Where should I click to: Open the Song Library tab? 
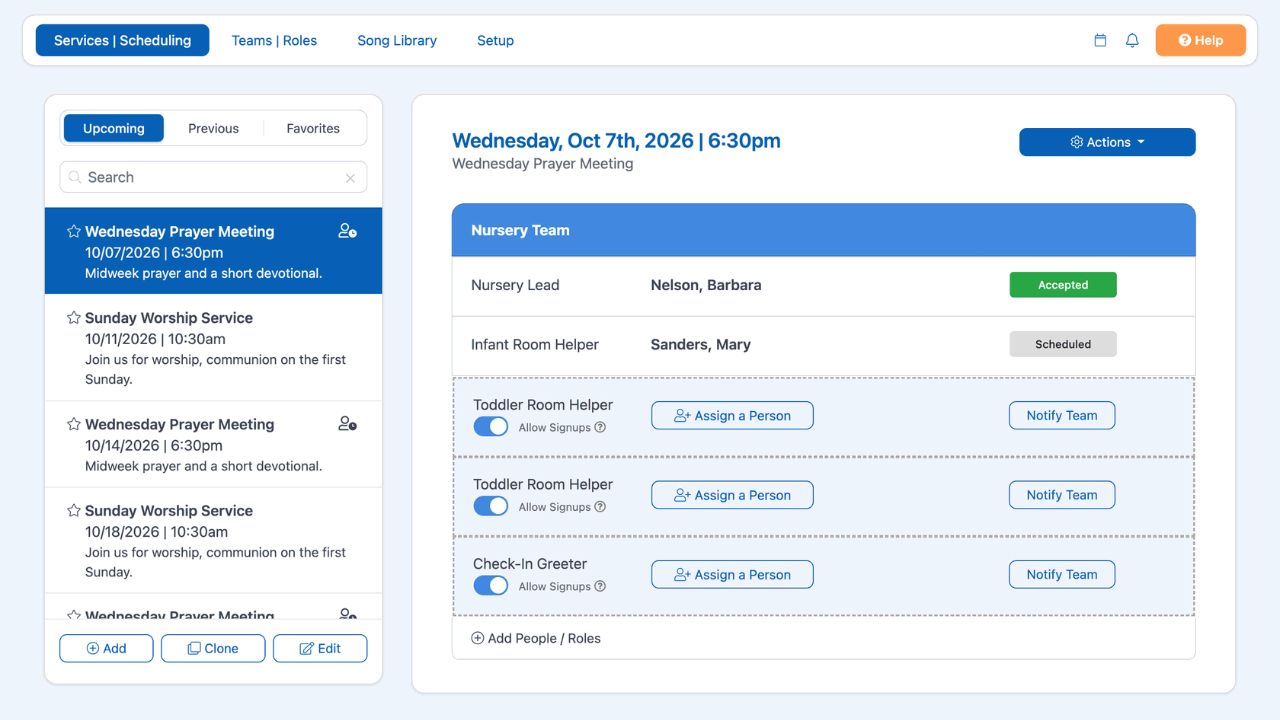click(397, 41)
